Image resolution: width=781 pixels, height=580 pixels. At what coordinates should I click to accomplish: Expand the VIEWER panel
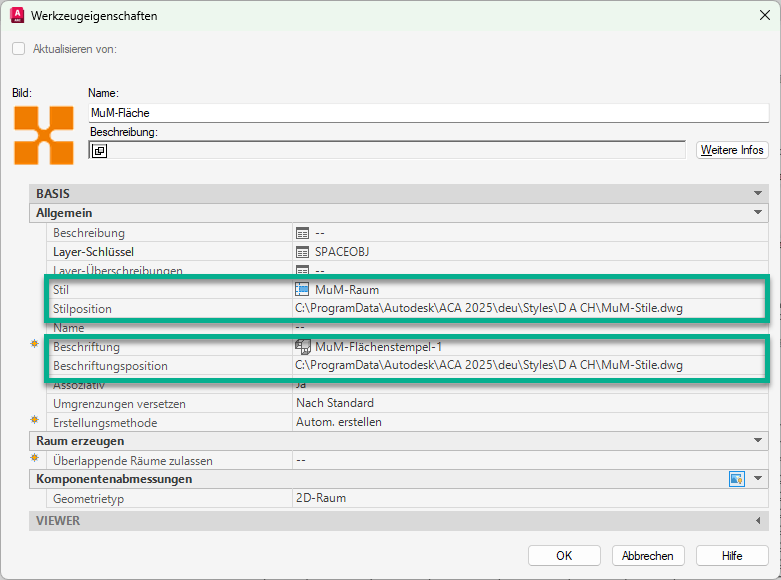click(x=758, y=521)
